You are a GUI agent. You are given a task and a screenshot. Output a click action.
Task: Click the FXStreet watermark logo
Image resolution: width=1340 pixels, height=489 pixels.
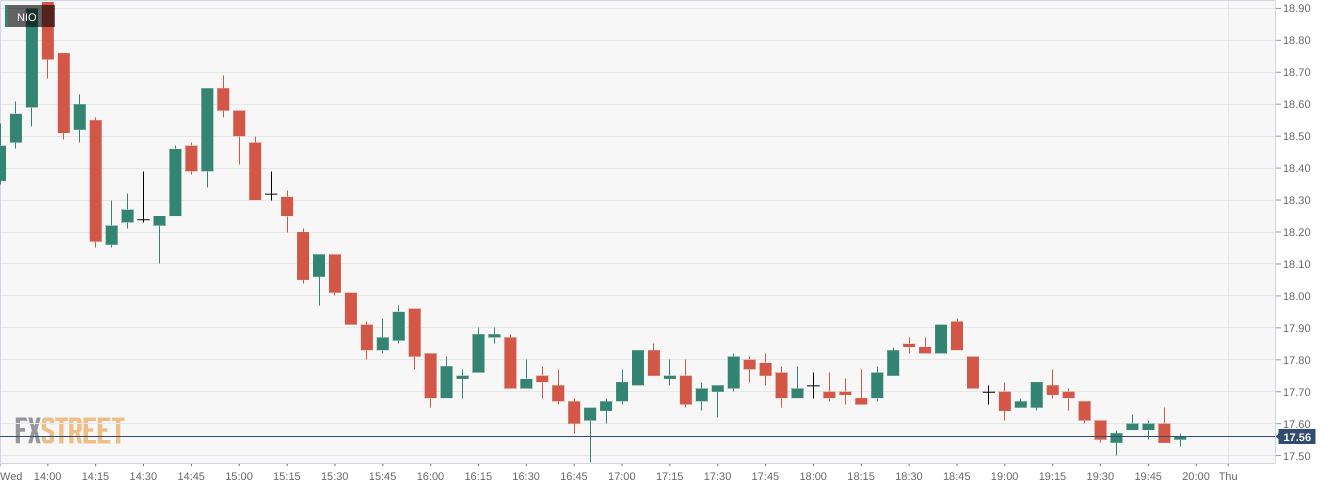(70, 431)
